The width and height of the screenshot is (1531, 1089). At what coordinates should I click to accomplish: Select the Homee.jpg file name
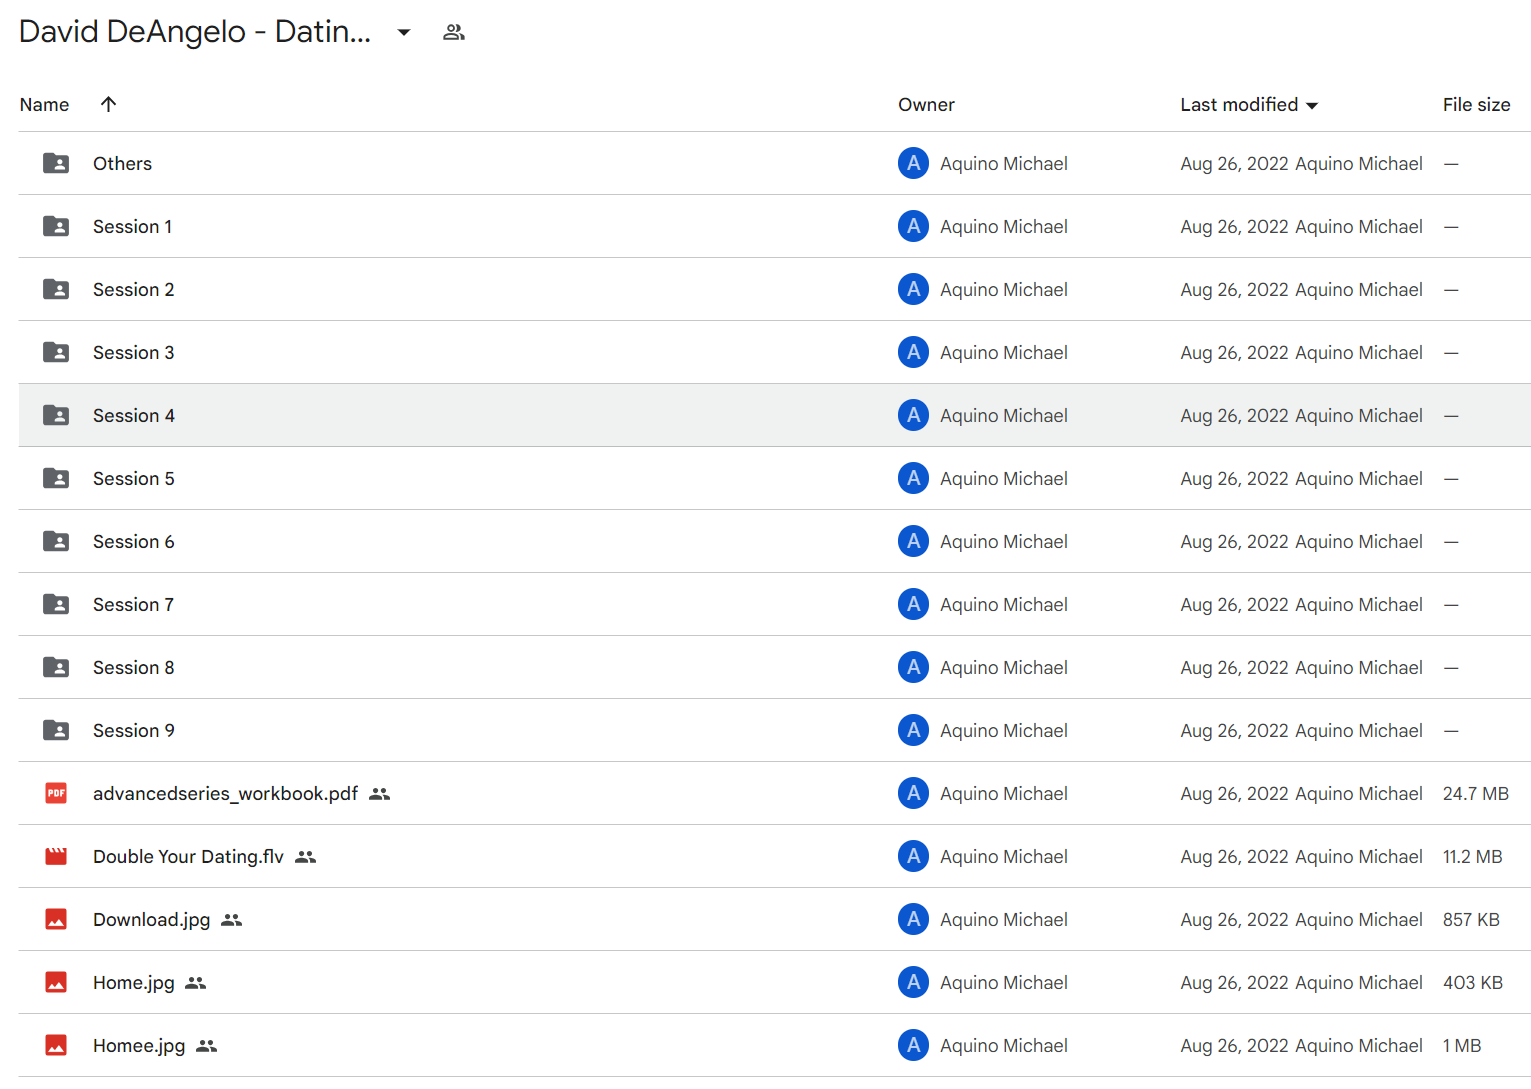[139, 1045]
